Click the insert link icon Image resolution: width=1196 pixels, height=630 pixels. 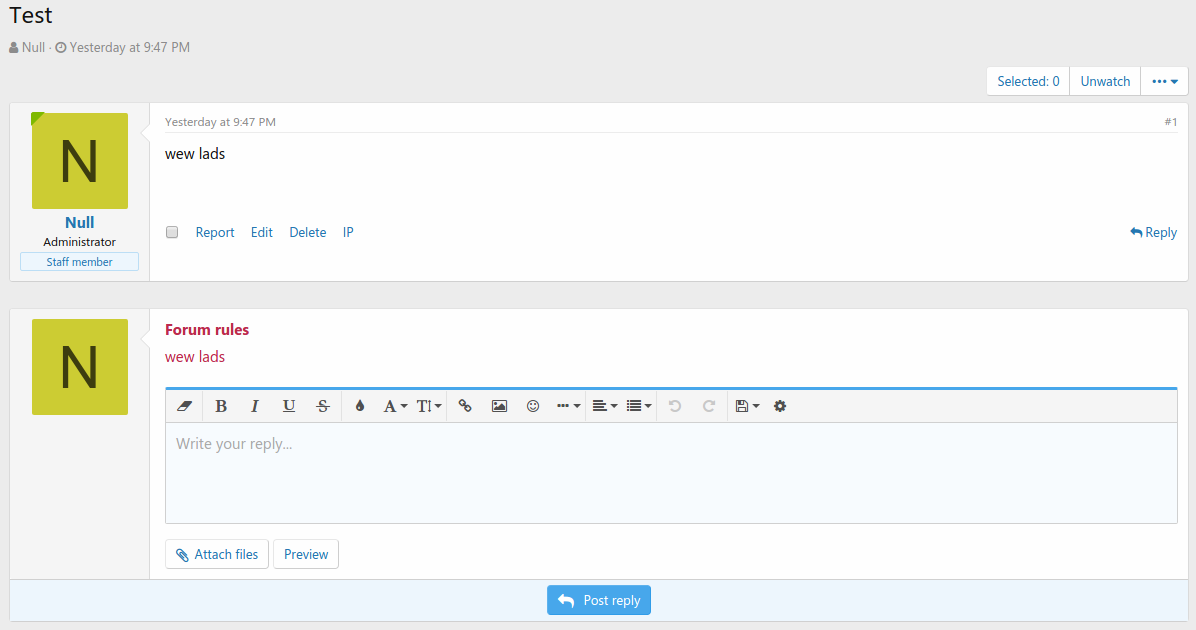click(465, 406)
